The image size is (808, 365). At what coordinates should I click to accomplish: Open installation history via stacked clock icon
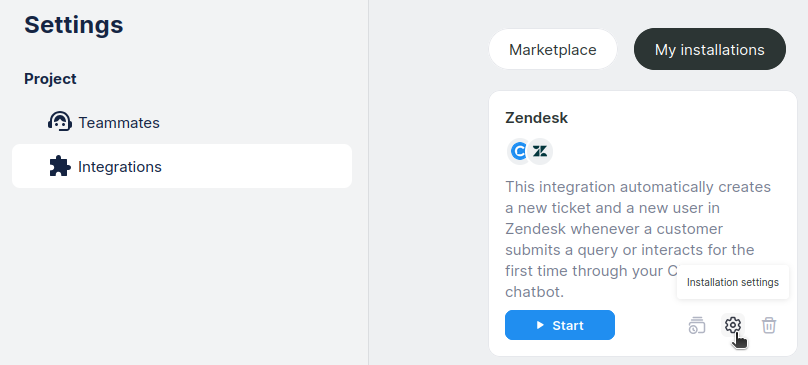[697, 325]
